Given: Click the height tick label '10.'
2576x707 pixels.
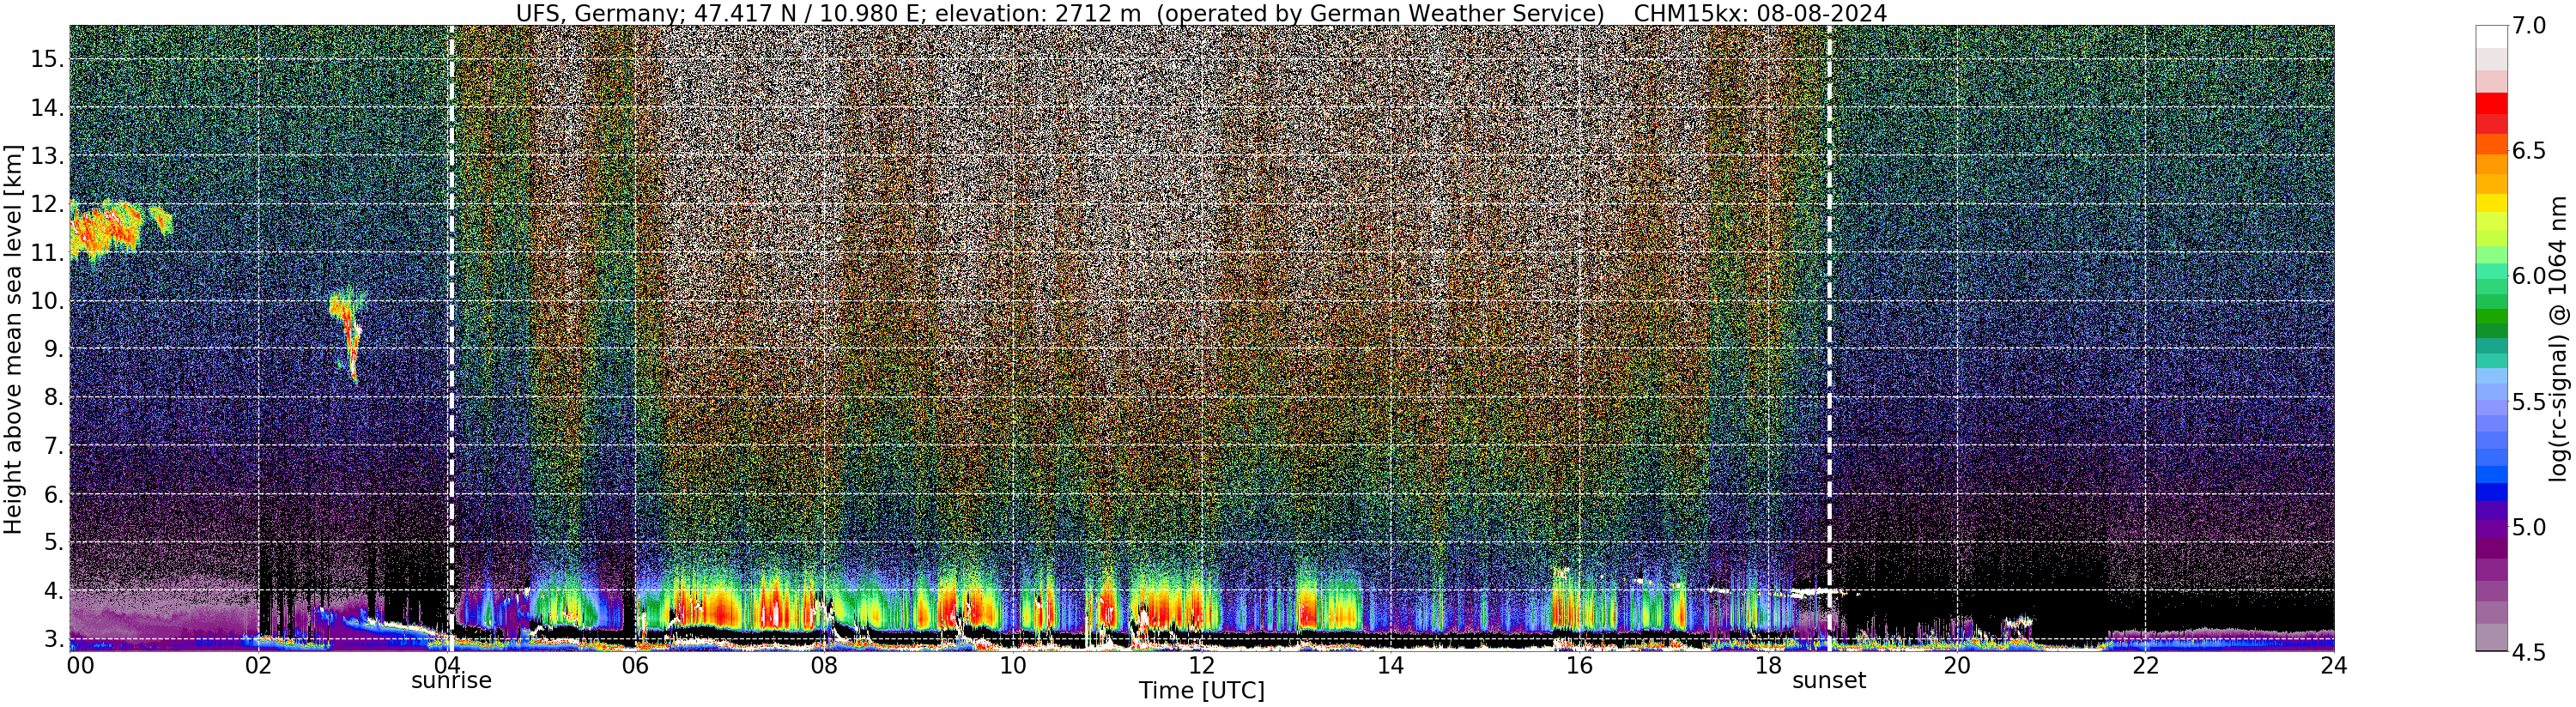Looking at the screenshot, I should tap(47, 301).
